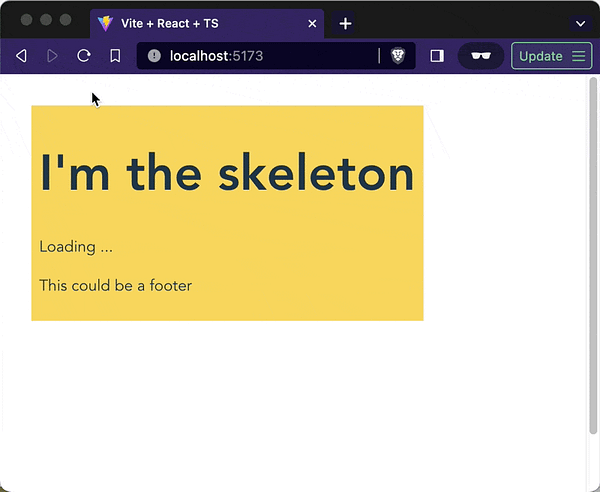Click "This could be a footer" text
600x492 pixels.
tap(116, 285)
